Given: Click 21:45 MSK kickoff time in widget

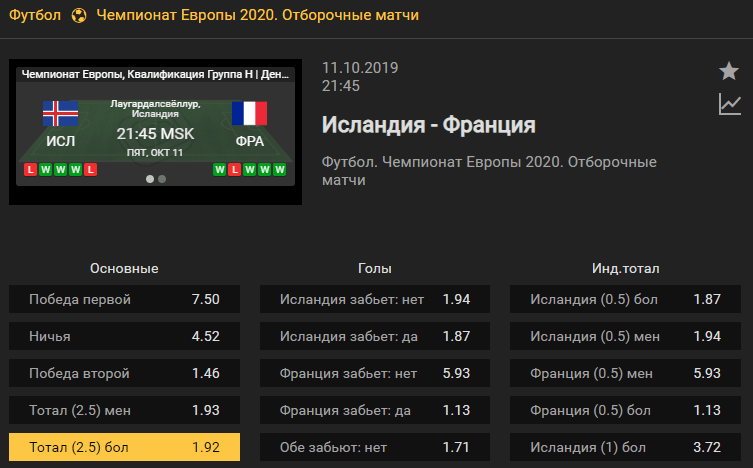Looking at the screenshot, I should pos(155,133).
